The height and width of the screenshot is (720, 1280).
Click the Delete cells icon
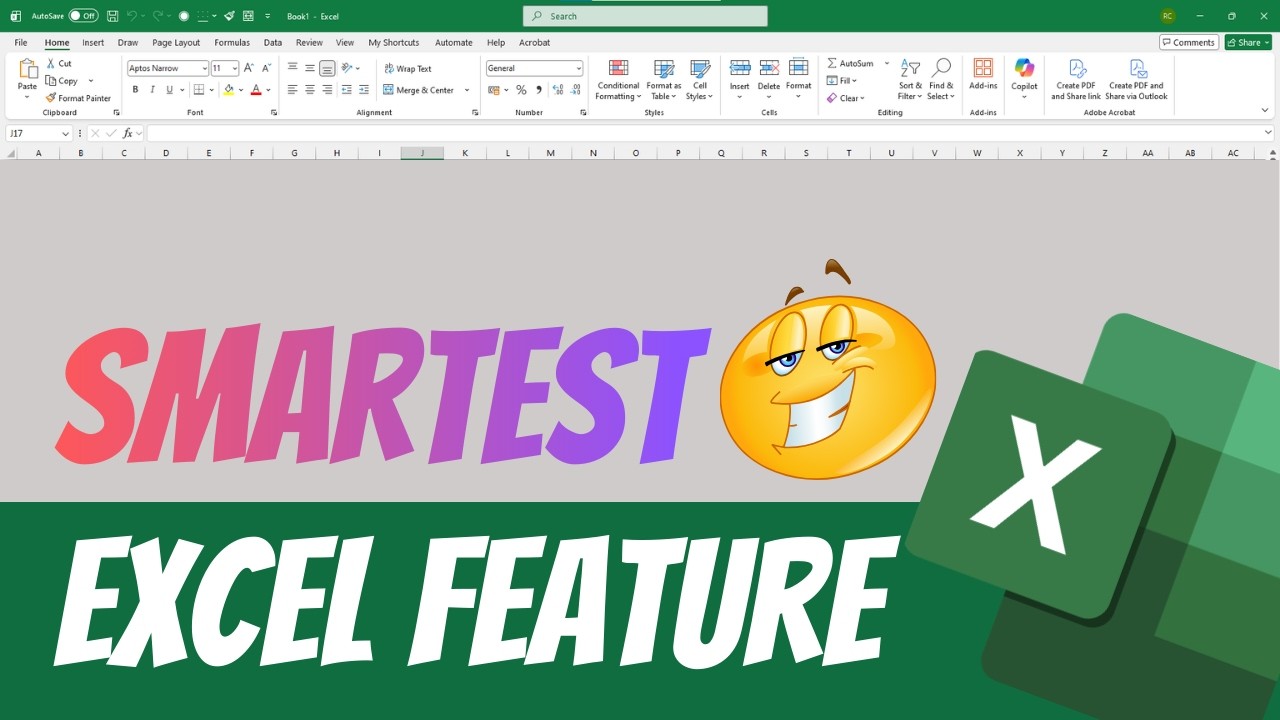point(769,68)
